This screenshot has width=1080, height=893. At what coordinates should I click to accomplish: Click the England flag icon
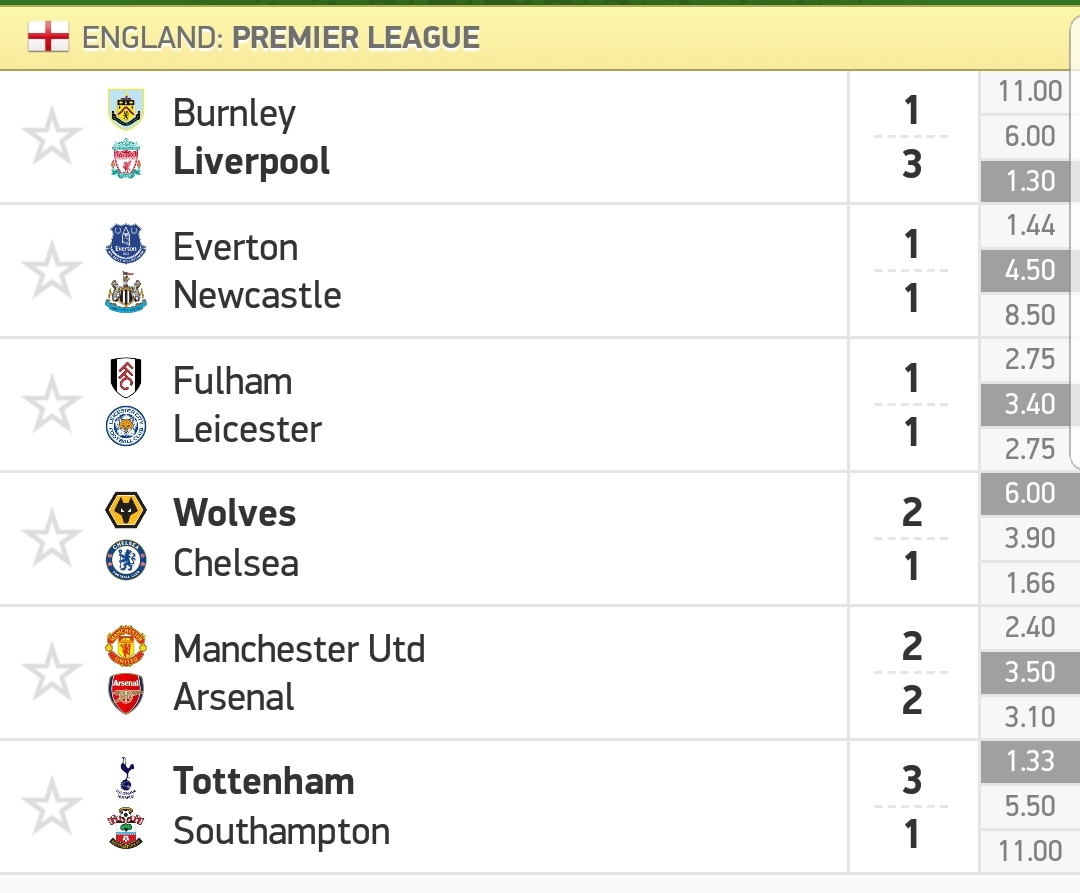coord(48,37)
